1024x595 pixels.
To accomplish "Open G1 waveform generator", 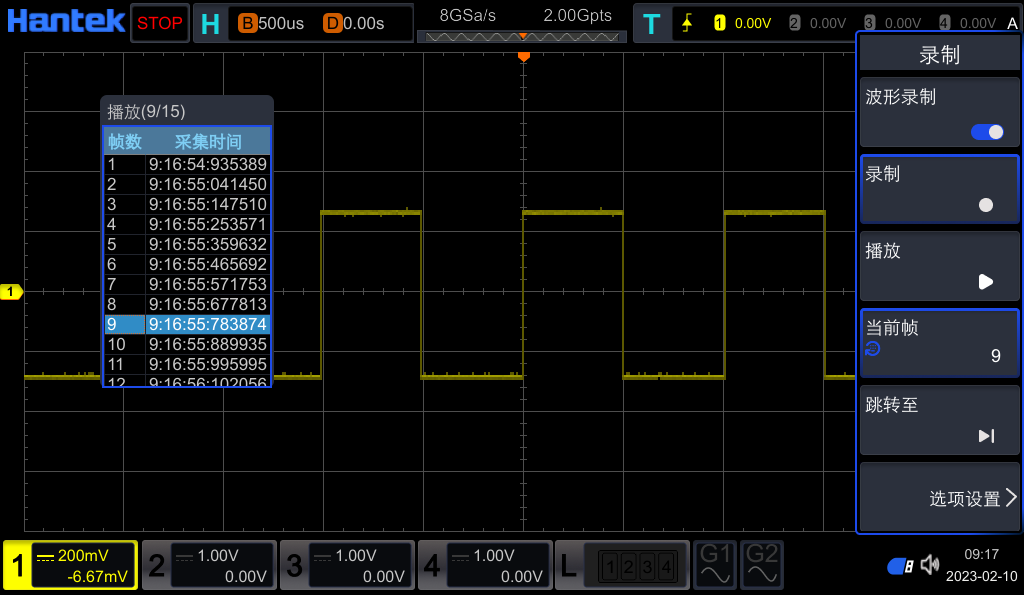I will [x=716, y=565].
